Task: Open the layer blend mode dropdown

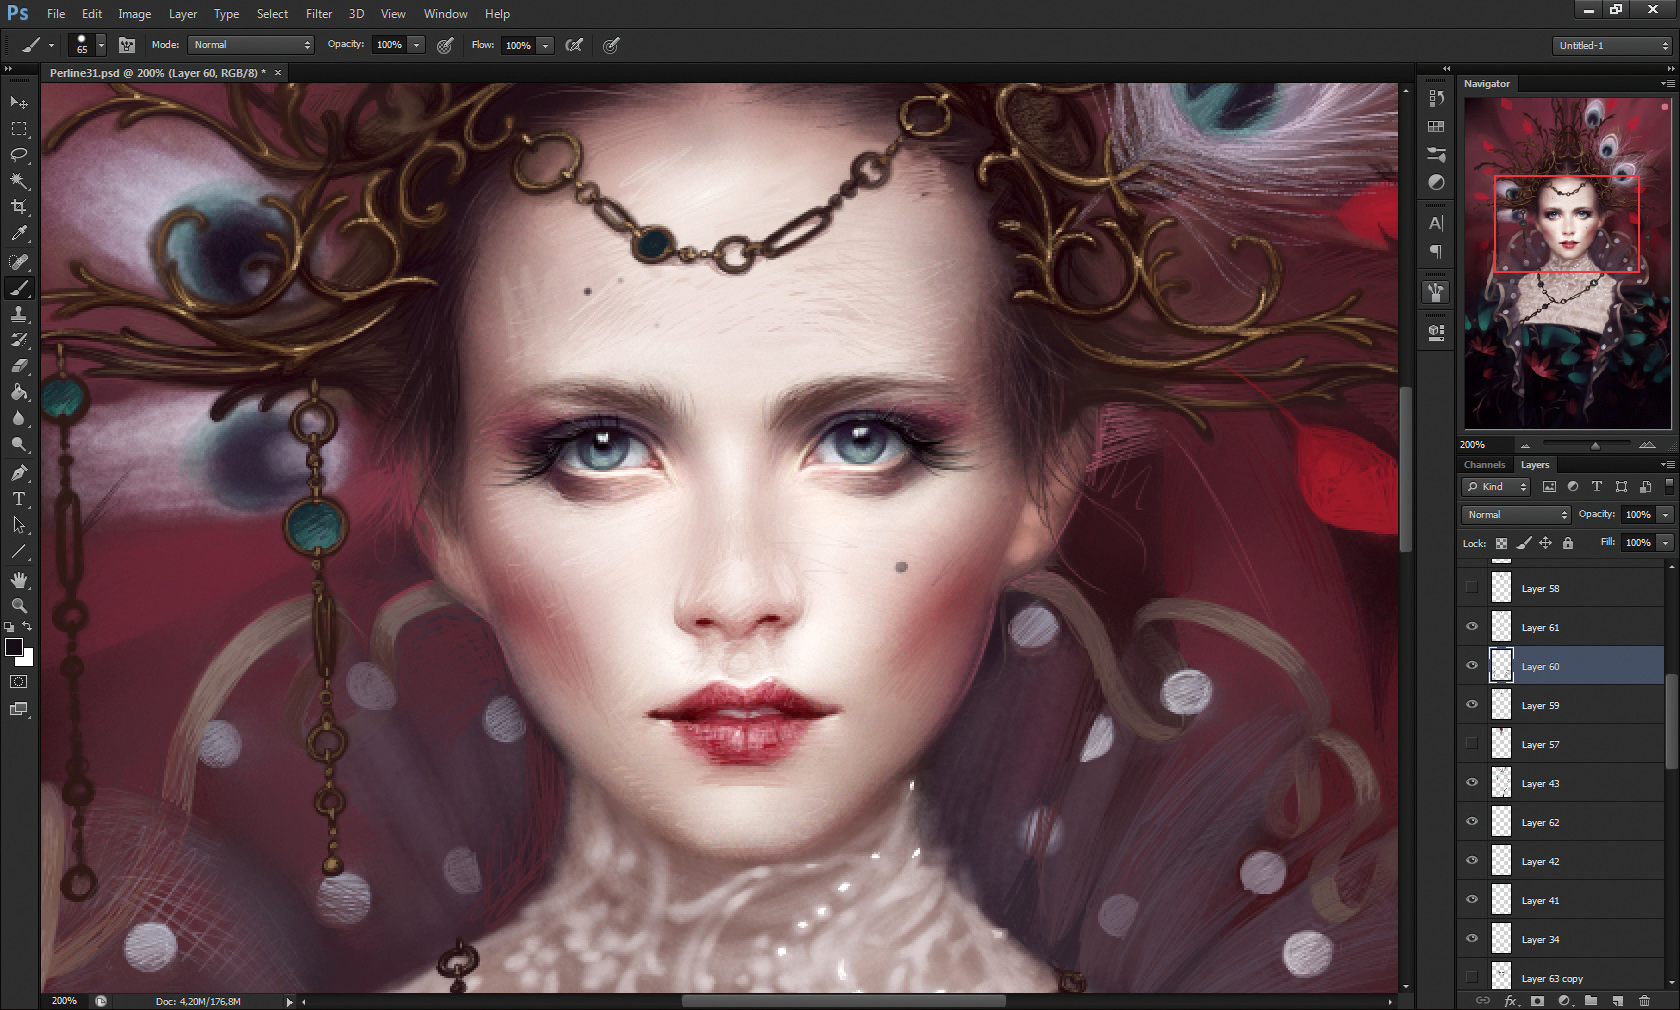Action: (x=1516, y=515)
